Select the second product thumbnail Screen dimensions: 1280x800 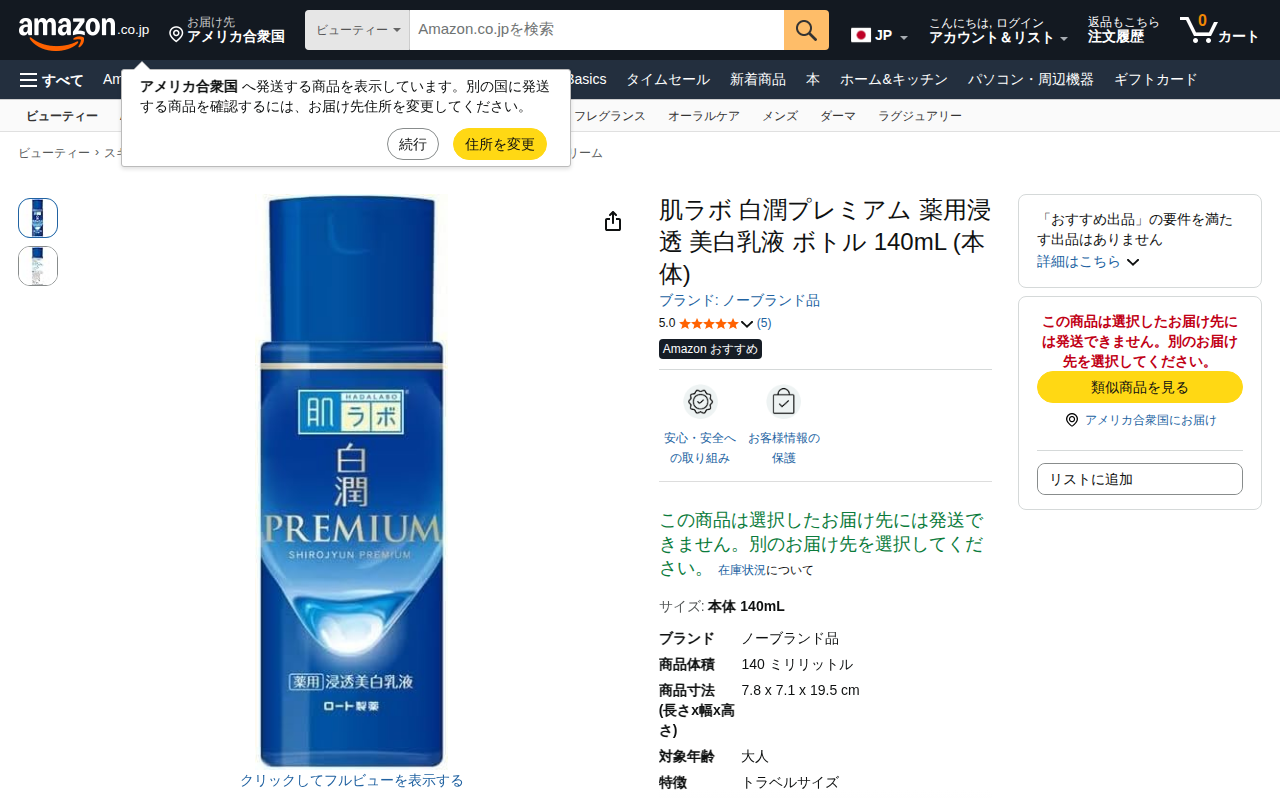[38, 266]
